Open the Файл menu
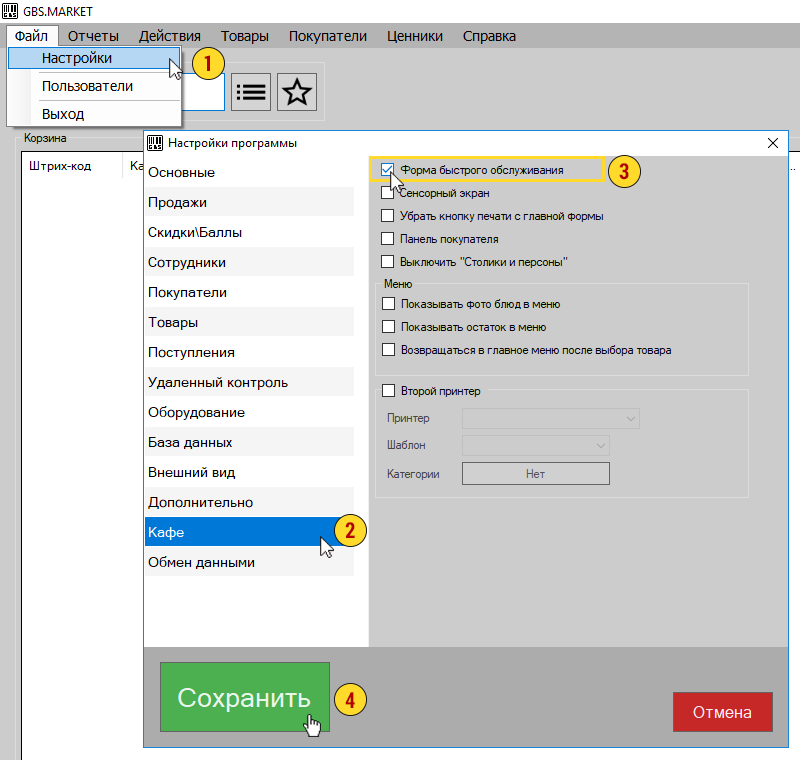This screenshot has height=760, width=800. pos(31,36)
